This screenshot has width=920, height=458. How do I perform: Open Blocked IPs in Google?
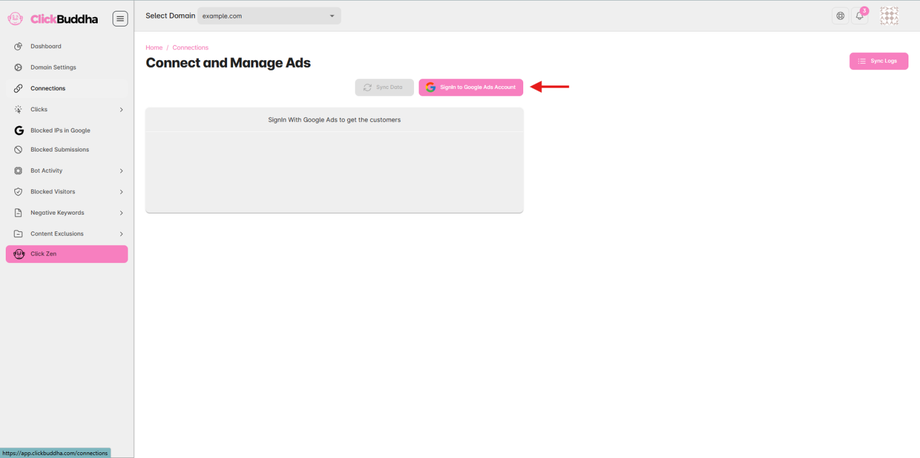point(67,131)
